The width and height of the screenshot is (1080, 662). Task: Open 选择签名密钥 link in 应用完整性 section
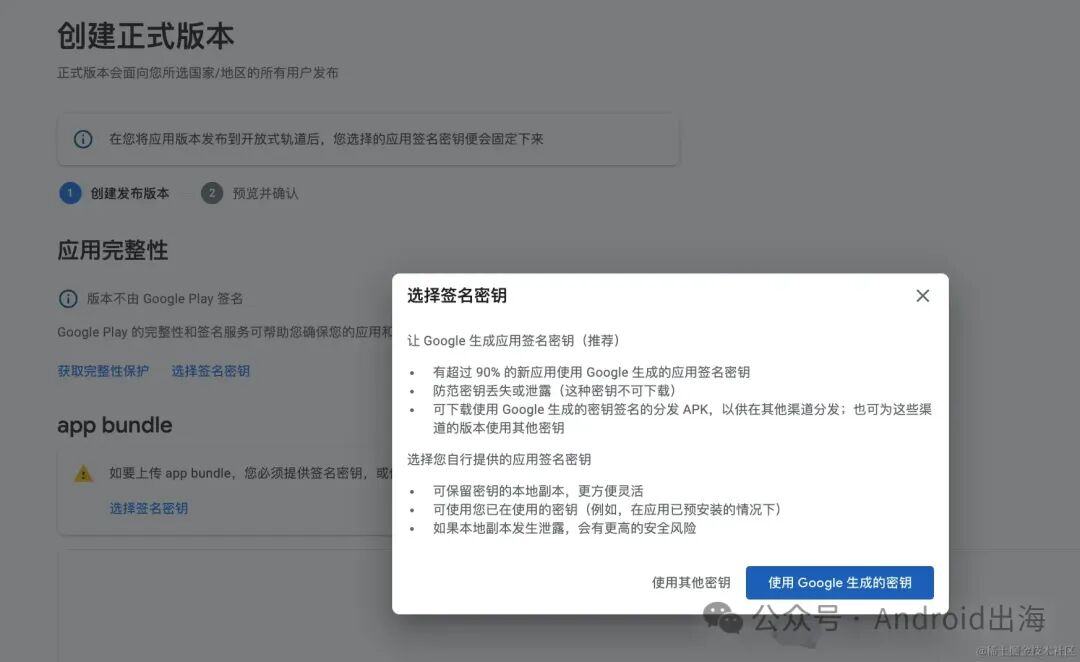[x=211, y=370]
